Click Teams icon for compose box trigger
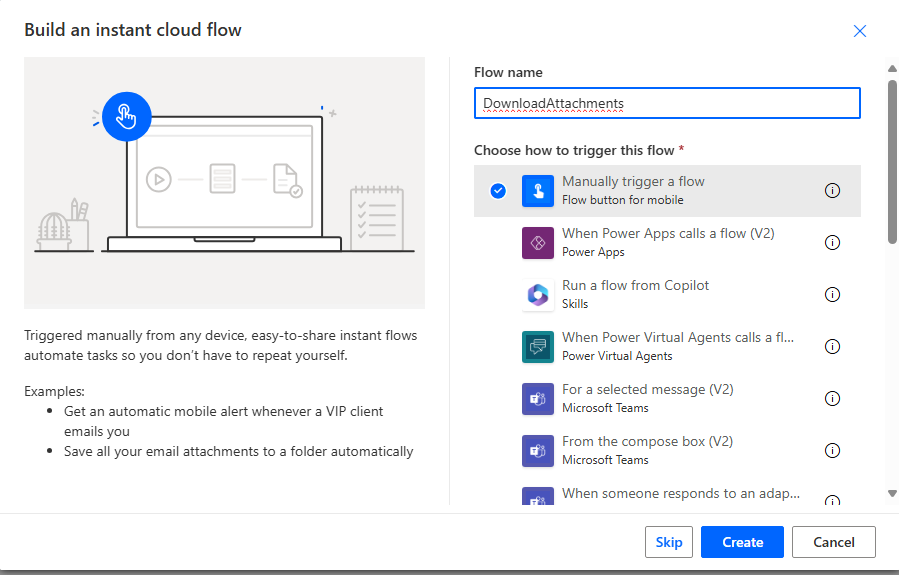The width and height of the screenshot is (899, 575). (x=538, y=451)
